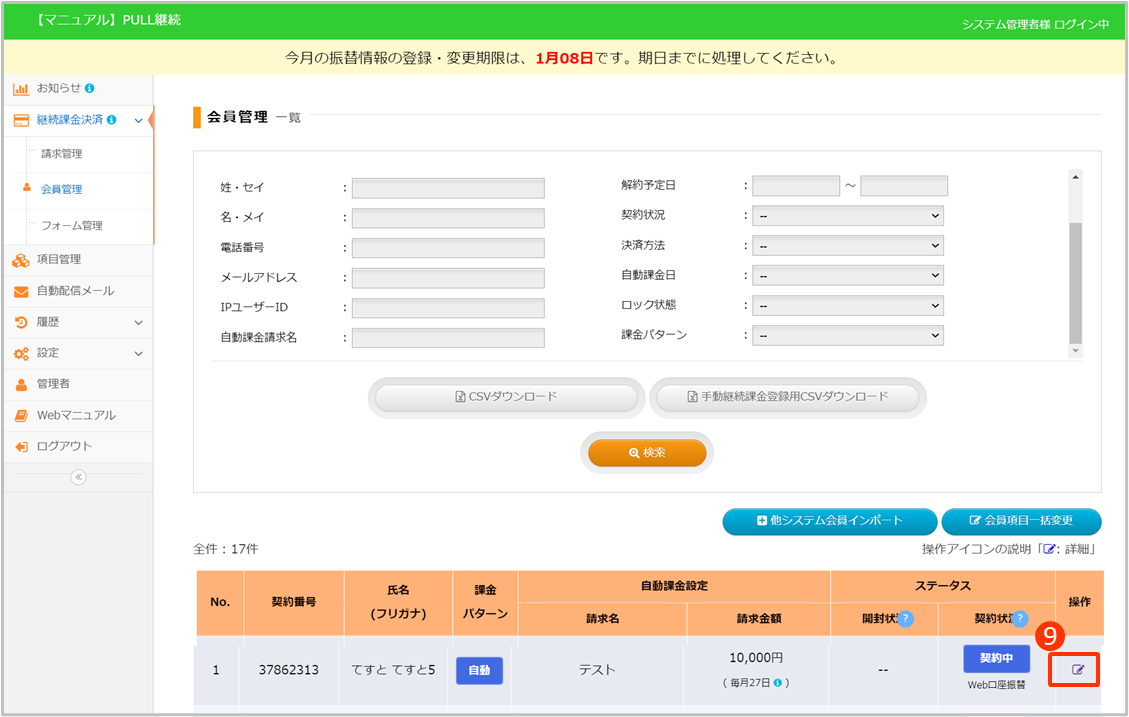Click the help icon beside 契約状況 header

coord(1020,619)
